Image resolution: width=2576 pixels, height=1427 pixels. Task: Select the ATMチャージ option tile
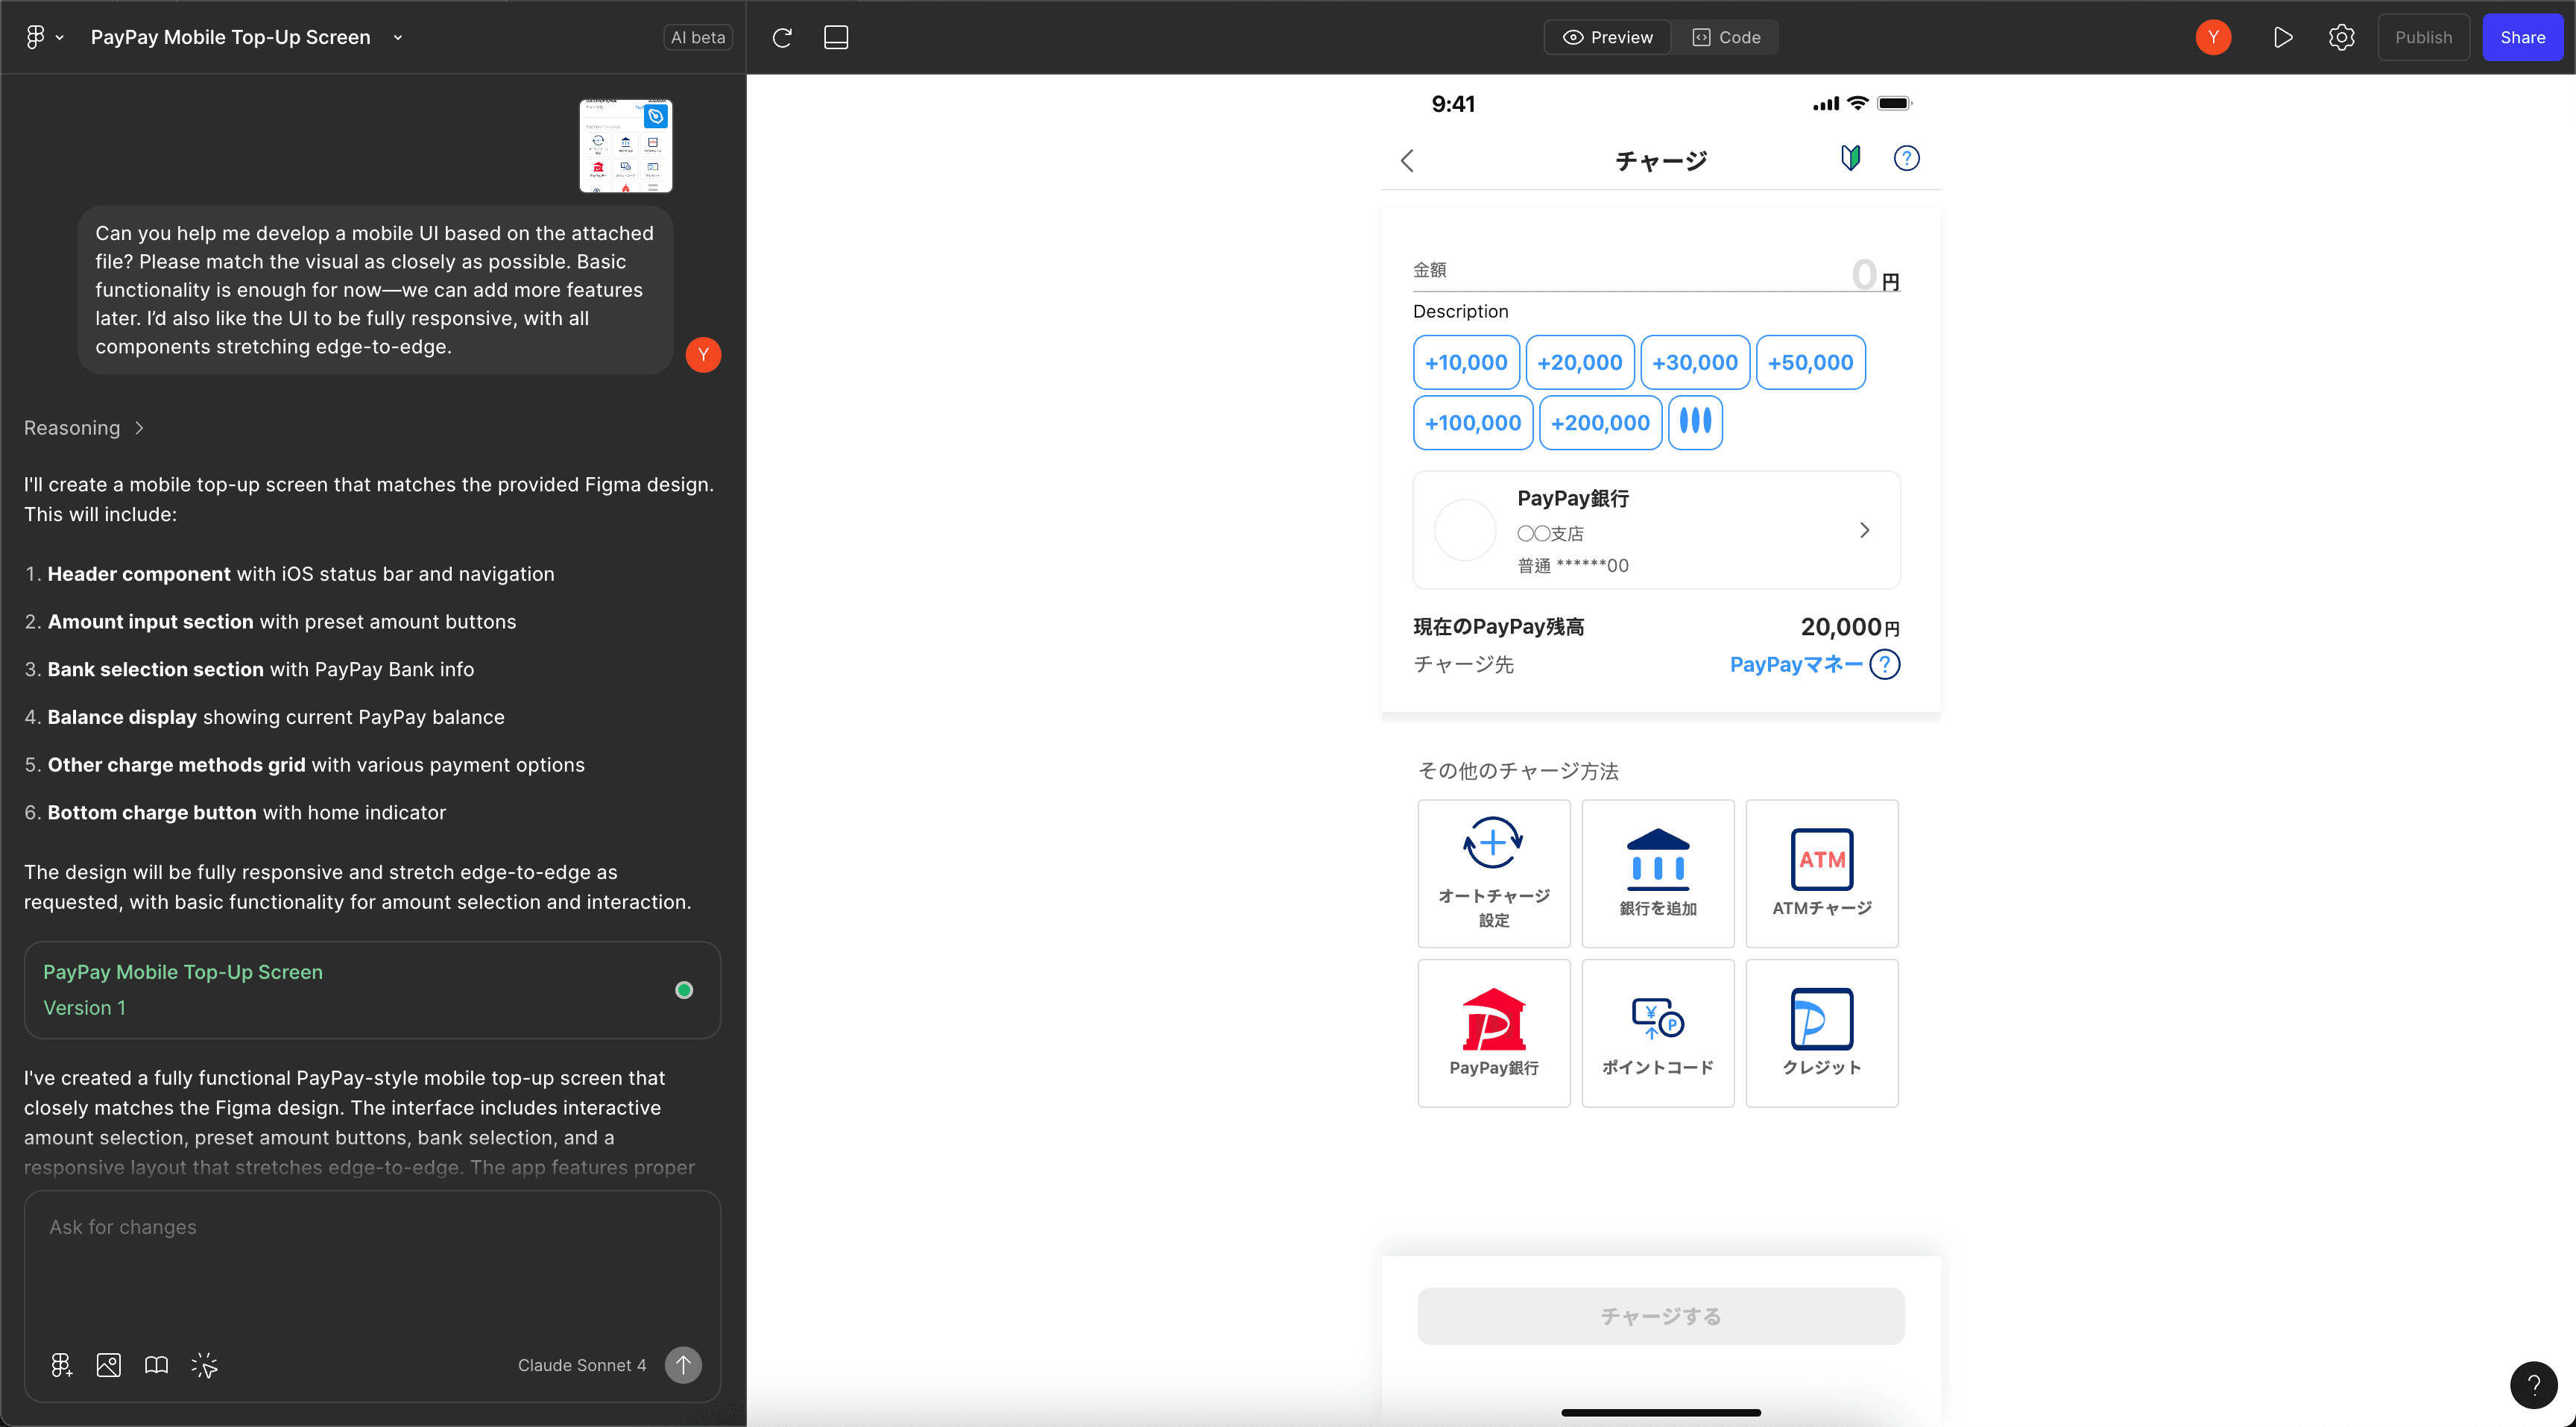tap(1821, 873)
